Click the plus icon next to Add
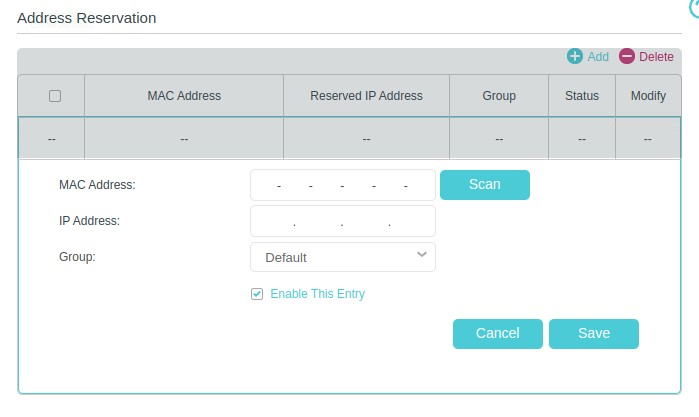This screenshot has height=417, width=699. click(575, 57)
